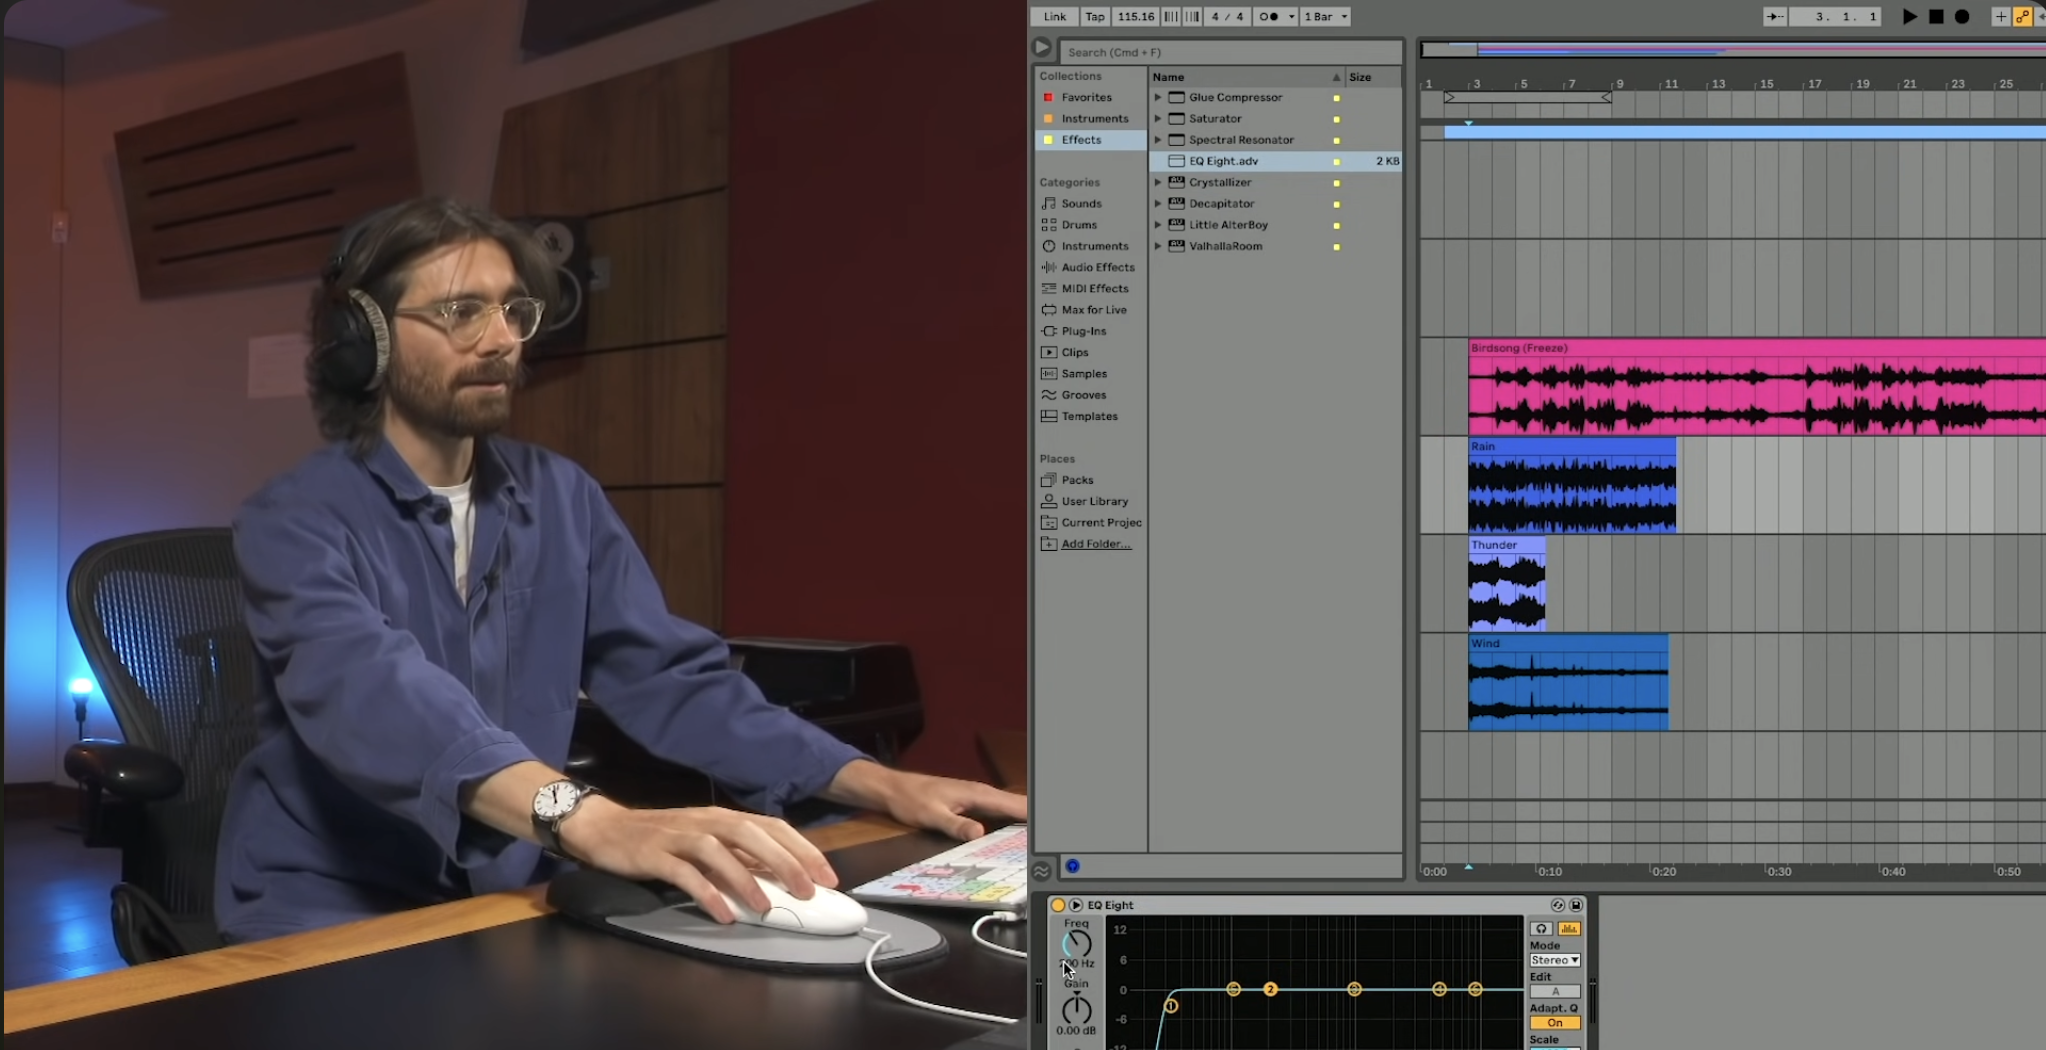Select Audio Effects in browser categories
2046x1050 pixels.
point(1097,267)
